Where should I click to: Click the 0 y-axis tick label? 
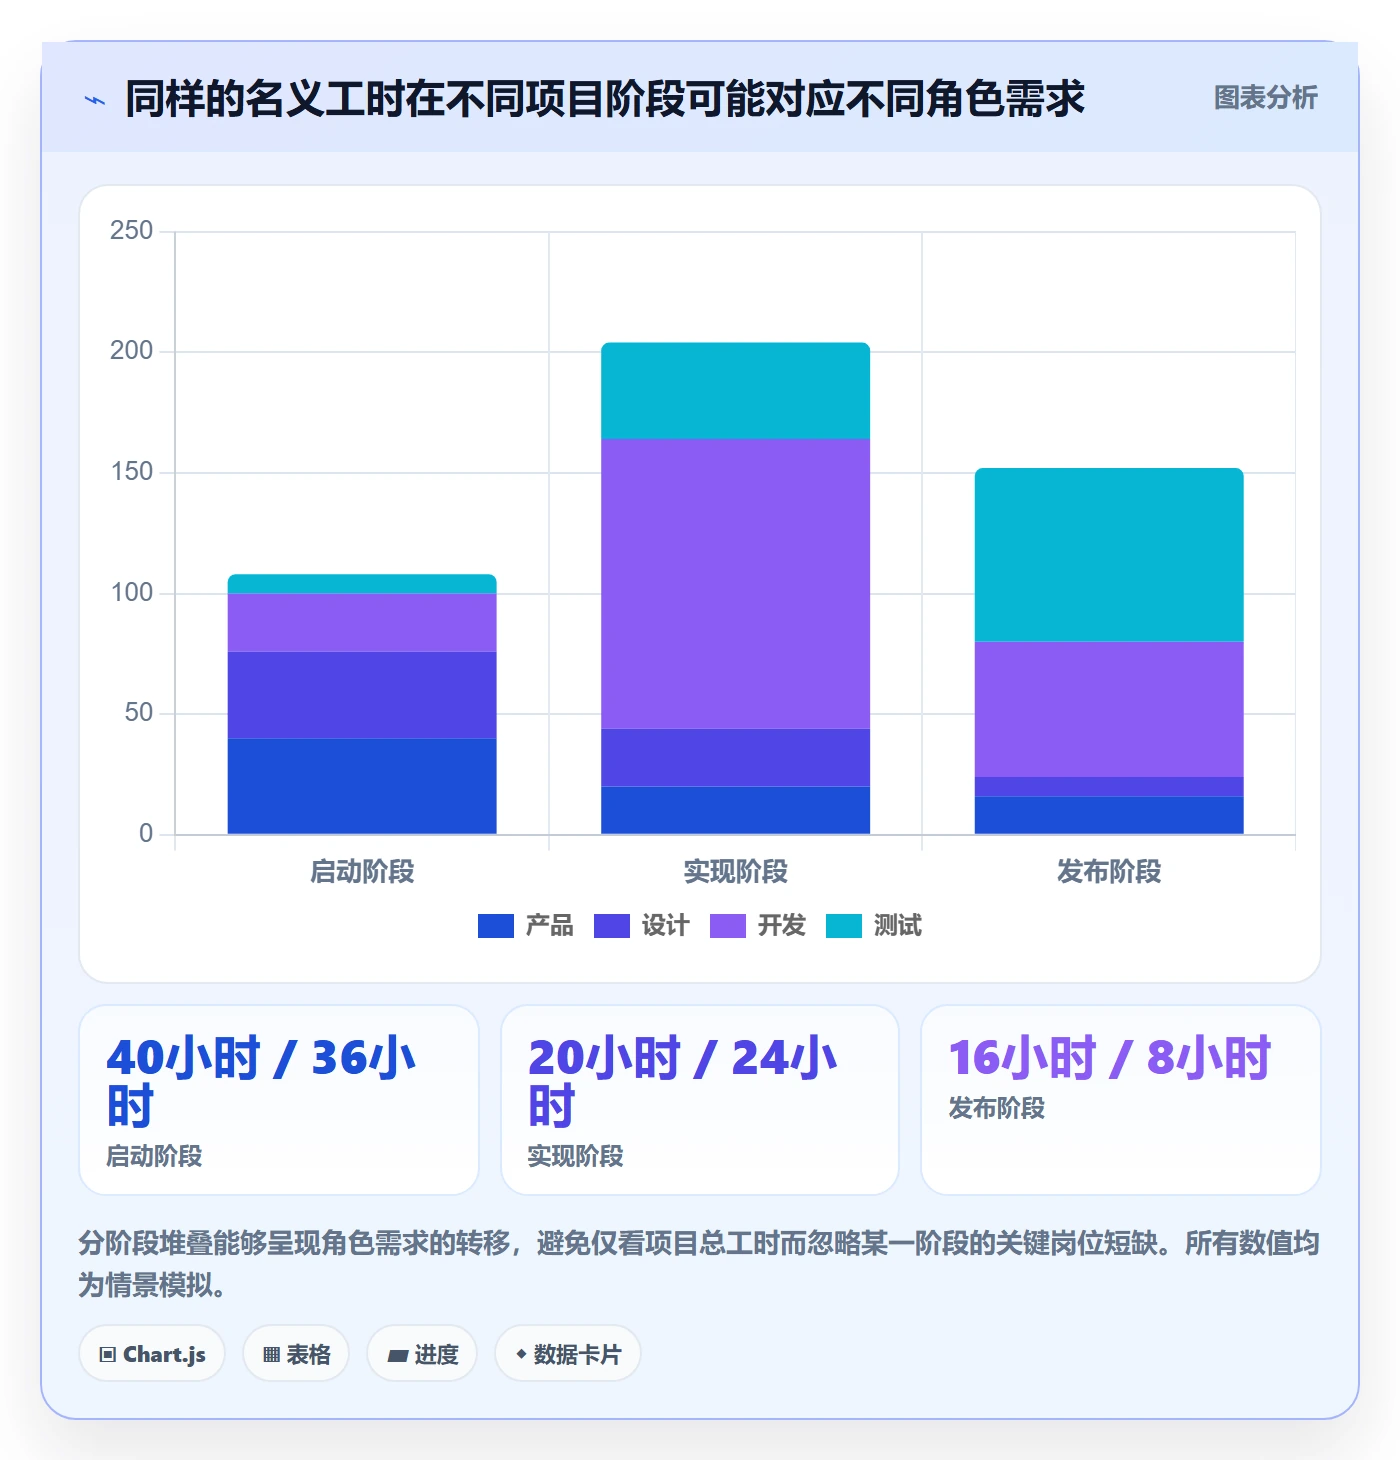point(146,834)
